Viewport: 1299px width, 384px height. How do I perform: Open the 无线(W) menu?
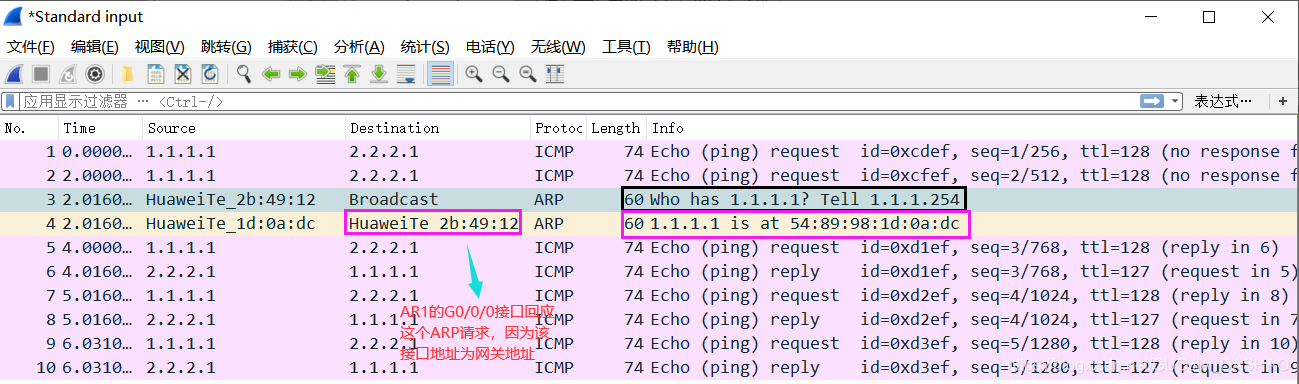click(x=558, y=47)
